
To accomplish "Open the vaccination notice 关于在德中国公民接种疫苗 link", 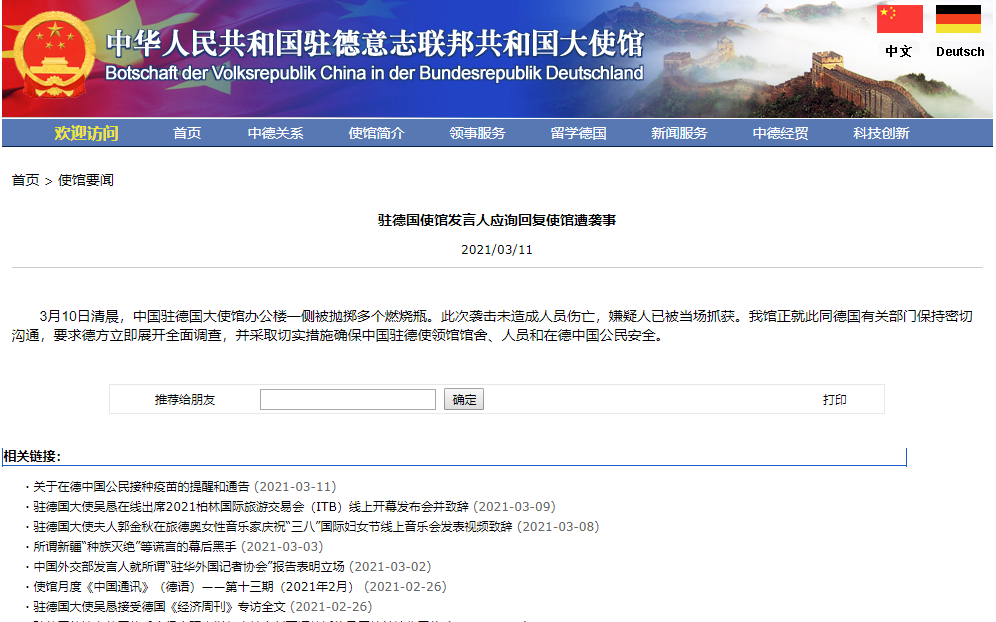I will [141, 487].
